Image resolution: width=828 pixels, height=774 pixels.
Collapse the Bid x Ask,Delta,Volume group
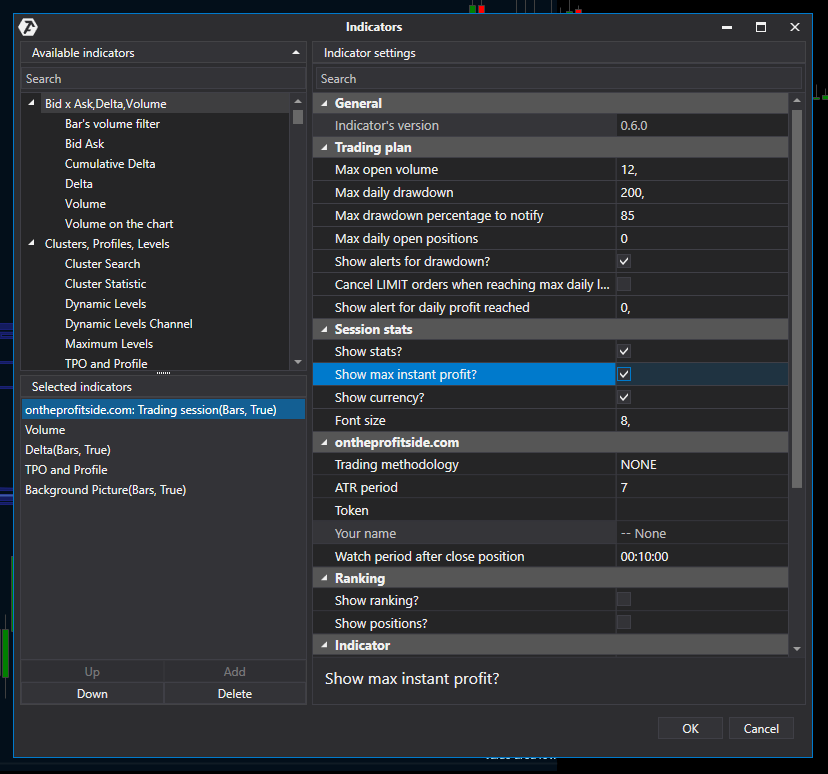tap(32, 103)
